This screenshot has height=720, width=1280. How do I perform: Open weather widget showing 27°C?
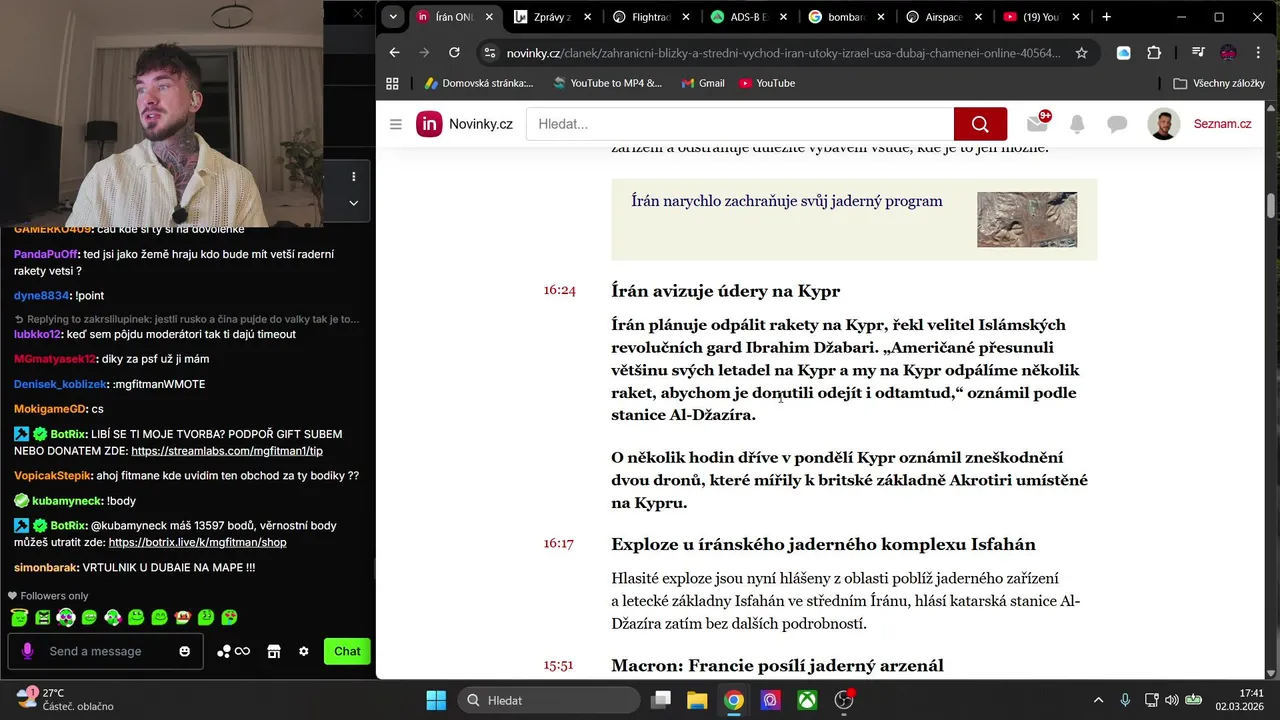[x=65, y=699]
